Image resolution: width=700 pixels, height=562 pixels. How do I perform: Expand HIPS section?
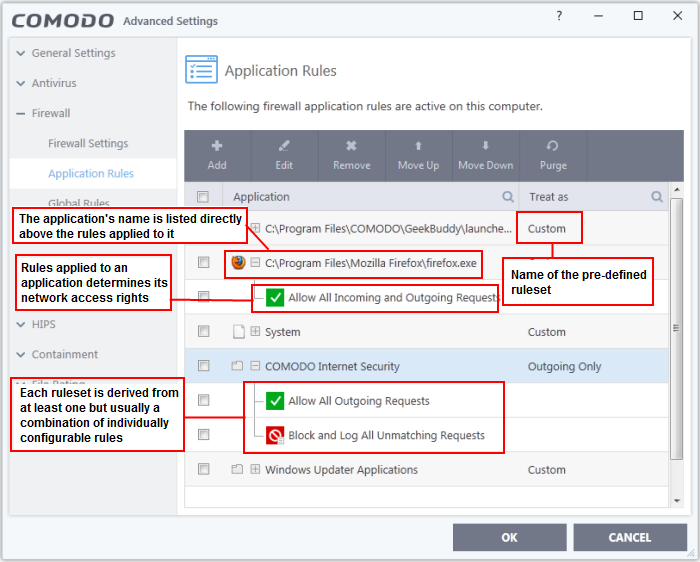[21, 325]
